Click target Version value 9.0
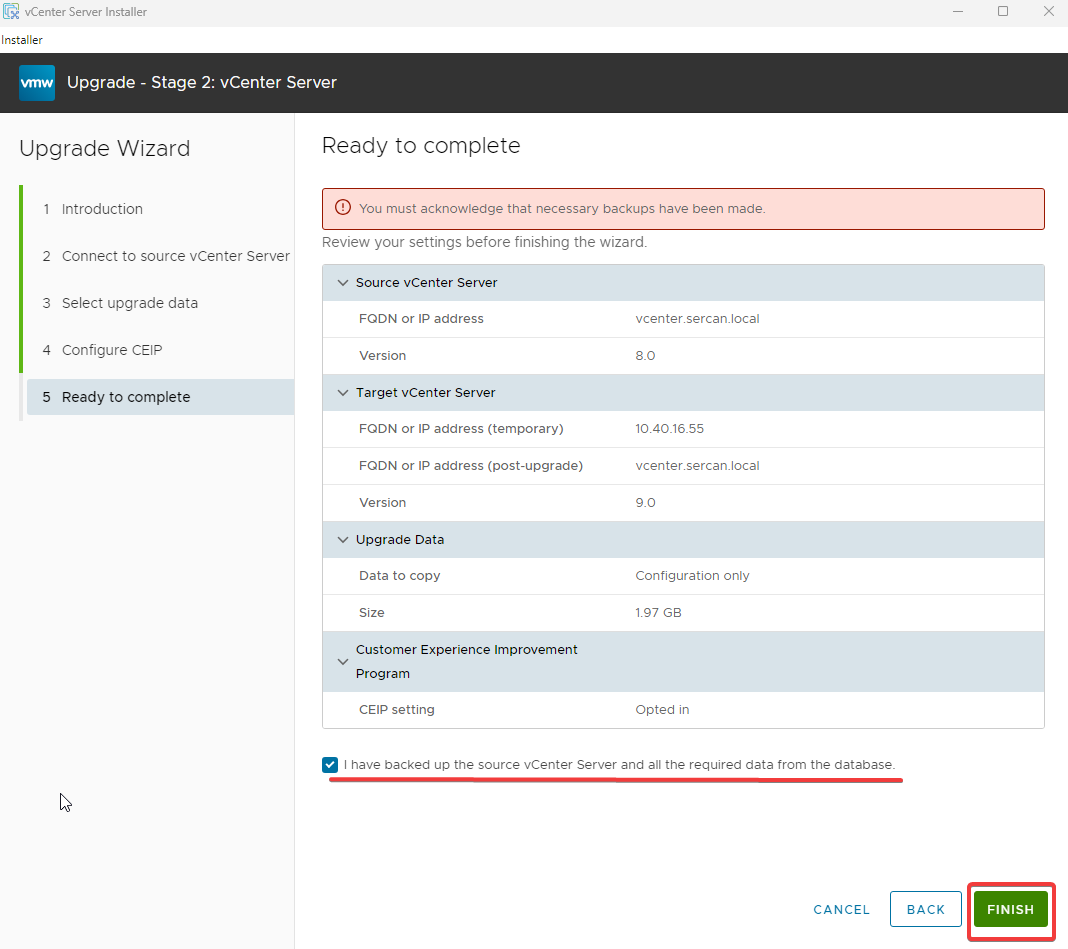Screen dimensions: 1068x949 click(645, 503)
